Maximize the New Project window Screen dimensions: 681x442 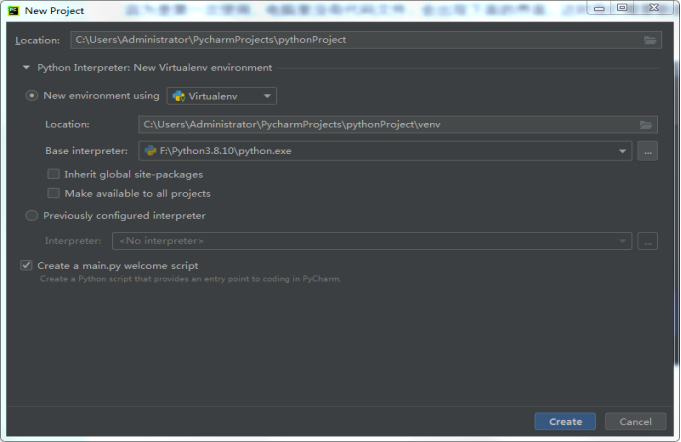click(x=622, y=7)
